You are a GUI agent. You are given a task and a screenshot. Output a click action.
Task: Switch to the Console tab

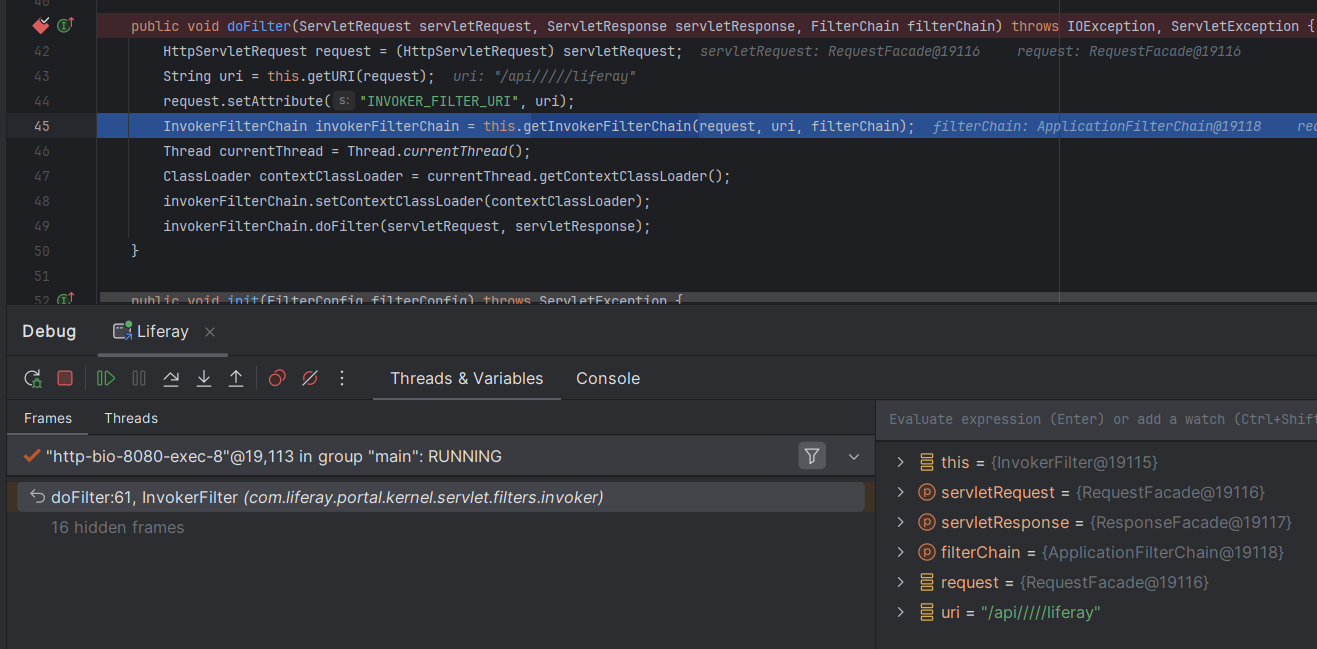coord(607,378)
